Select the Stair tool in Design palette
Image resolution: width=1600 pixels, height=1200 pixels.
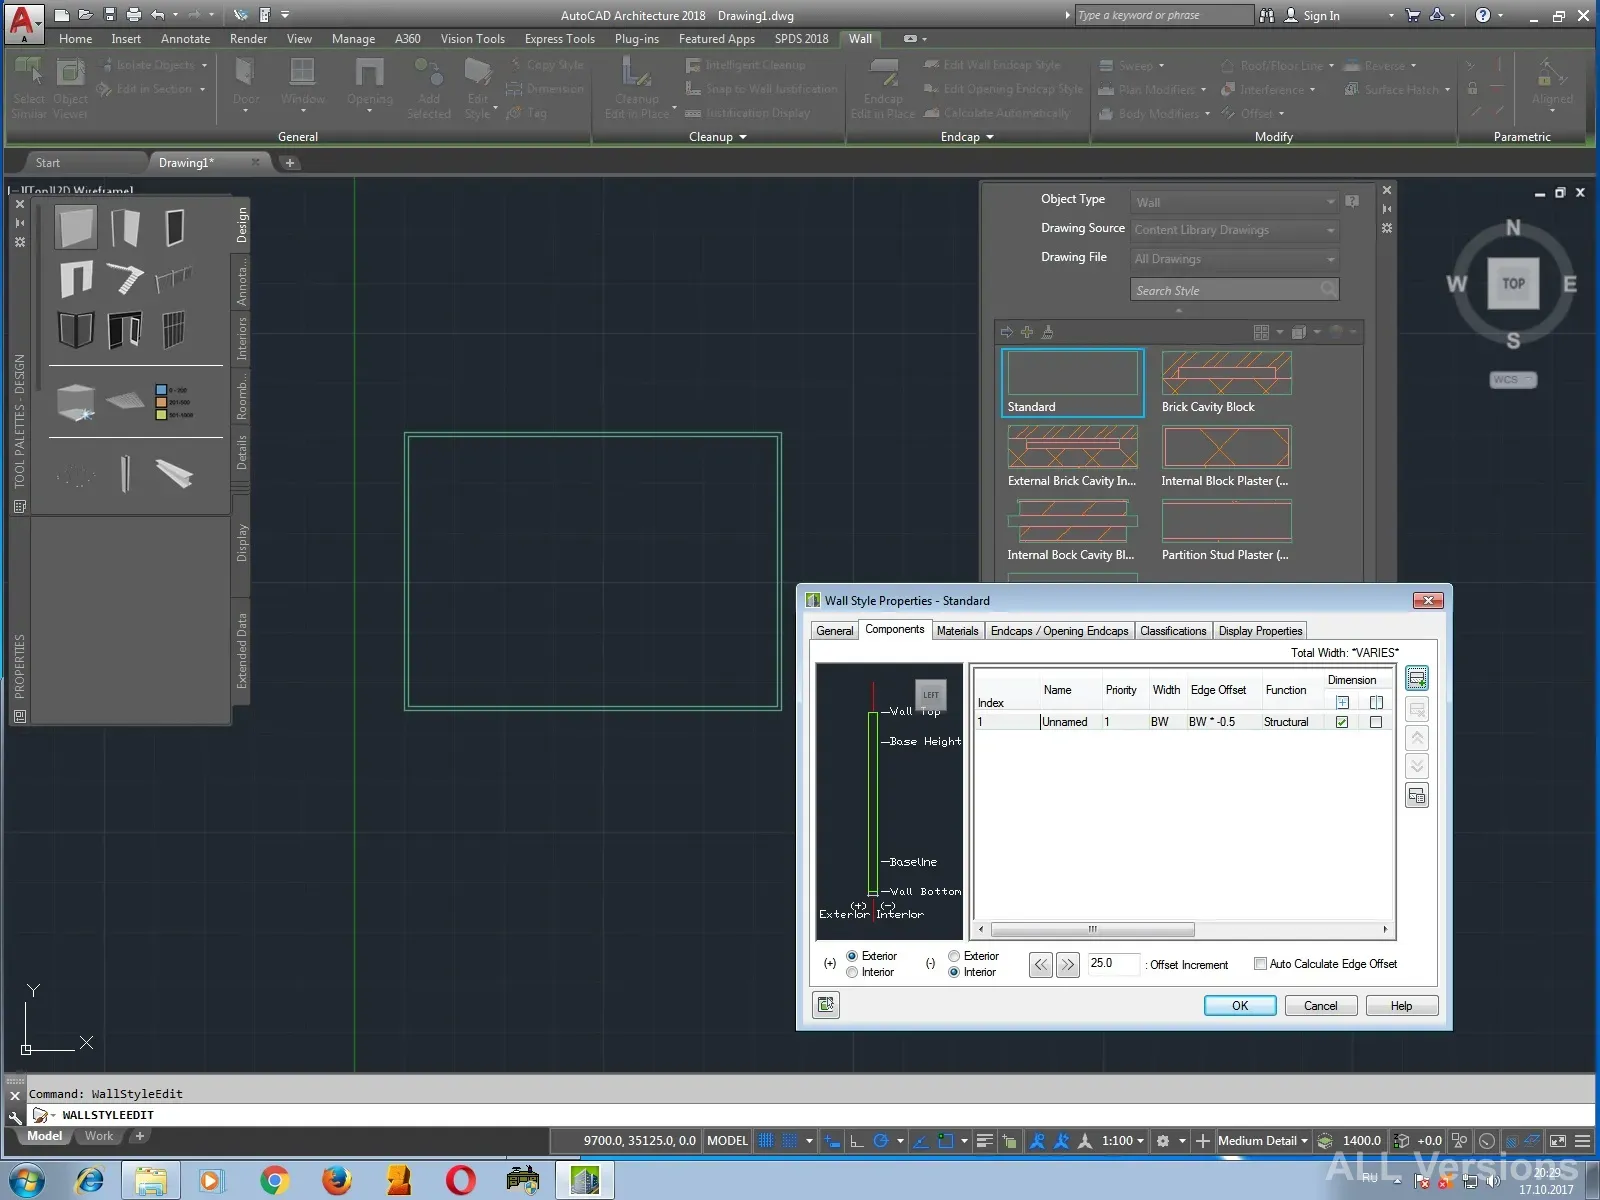tap(125, 278)
